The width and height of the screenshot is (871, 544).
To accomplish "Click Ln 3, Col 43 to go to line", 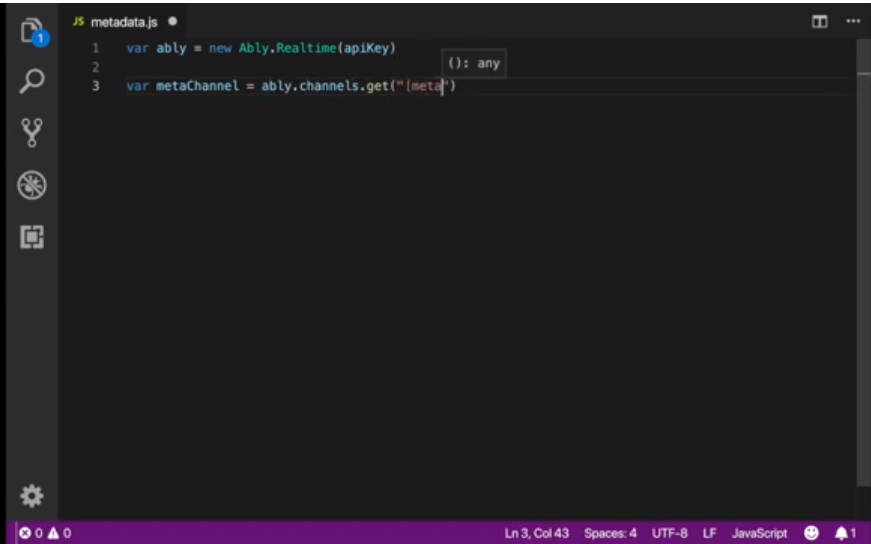I will pyautogui.click(x=539, y=533).
